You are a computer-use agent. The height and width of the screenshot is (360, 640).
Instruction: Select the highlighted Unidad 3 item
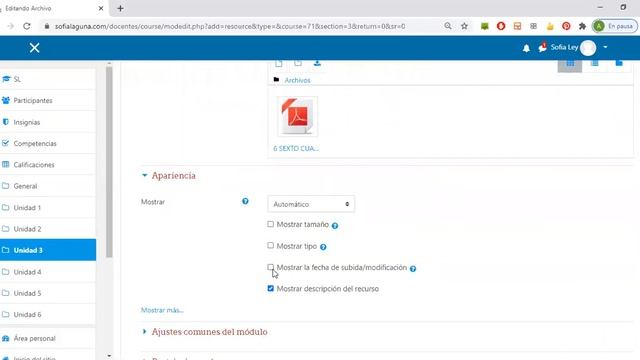point(48,250)
